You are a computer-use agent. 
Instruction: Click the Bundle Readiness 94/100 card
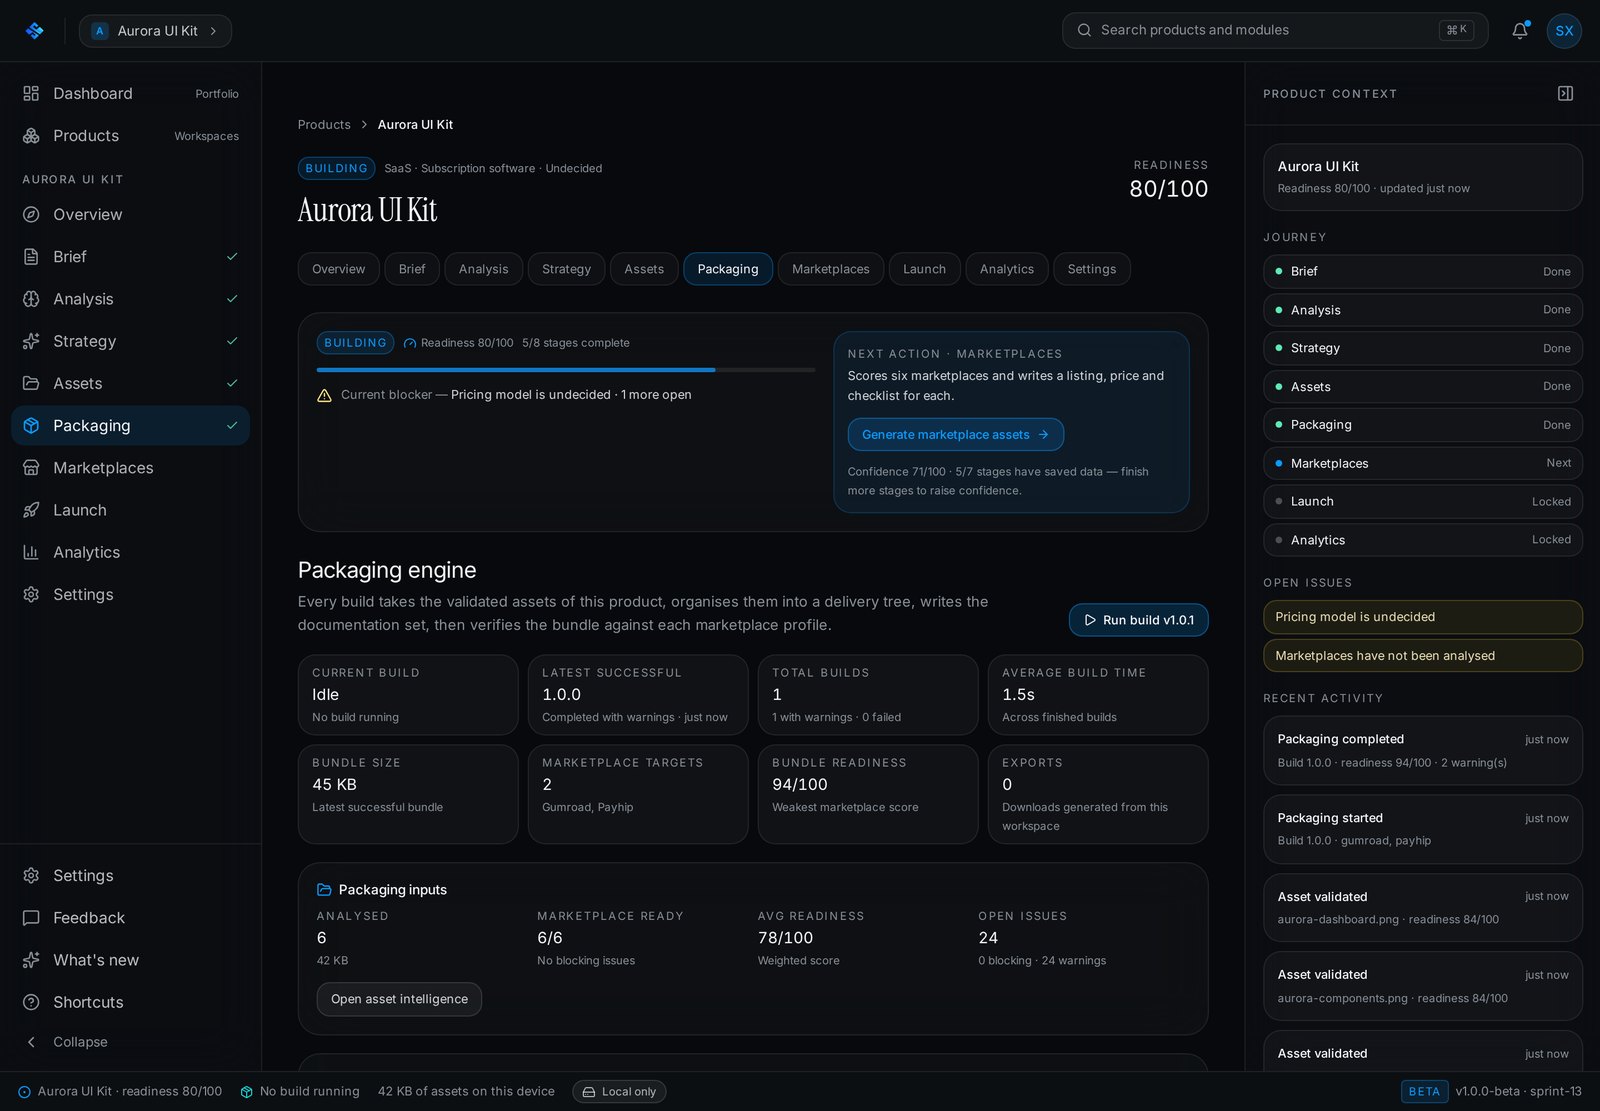[x=868, y=794]
